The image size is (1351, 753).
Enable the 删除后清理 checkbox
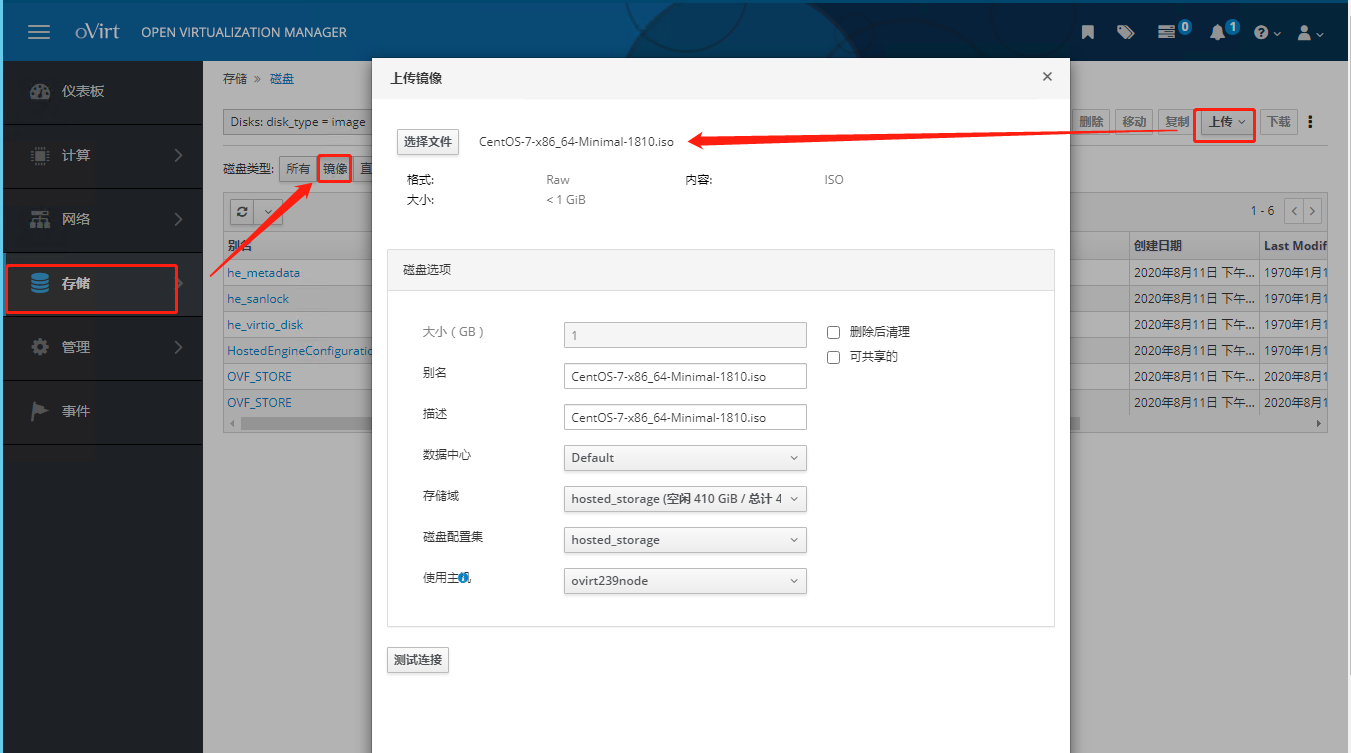(x=833, y=331)
